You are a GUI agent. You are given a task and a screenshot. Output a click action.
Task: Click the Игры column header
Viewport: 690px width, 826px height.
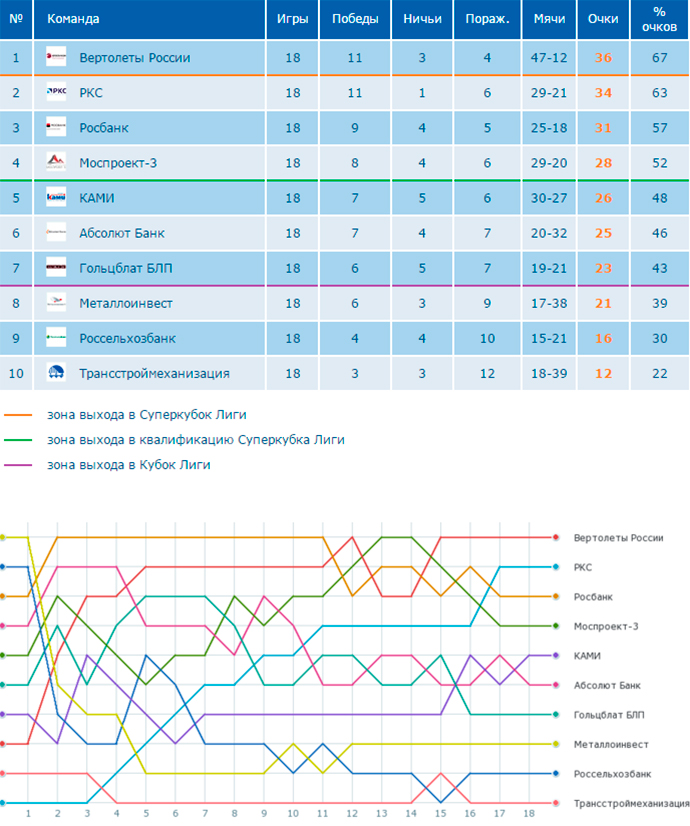tap(292, 19)
